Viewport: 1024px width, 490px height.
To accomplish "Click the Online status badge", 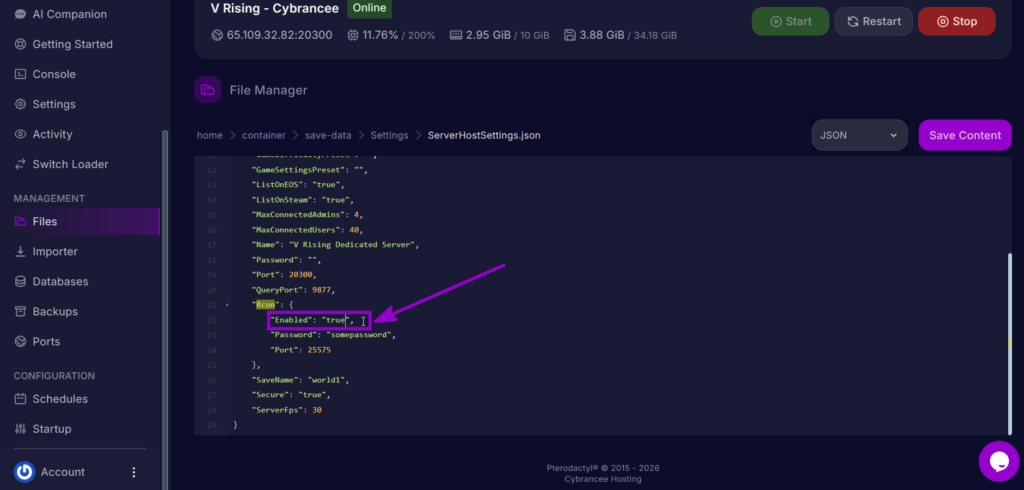I will tap(369, 8).
